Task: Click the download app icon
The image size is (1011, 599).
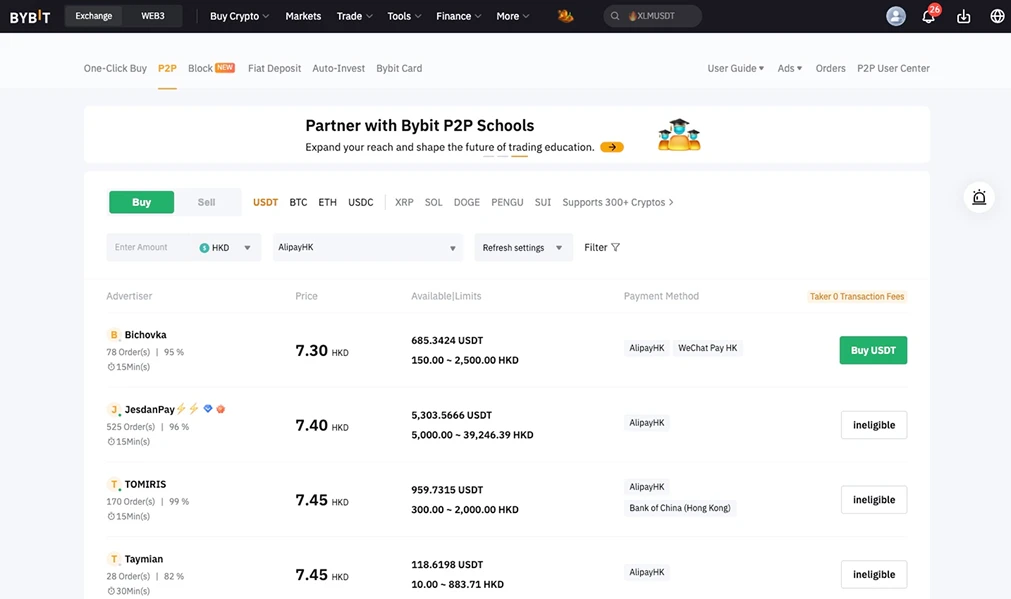Action: pyautogui.click(x=963, y=16)
